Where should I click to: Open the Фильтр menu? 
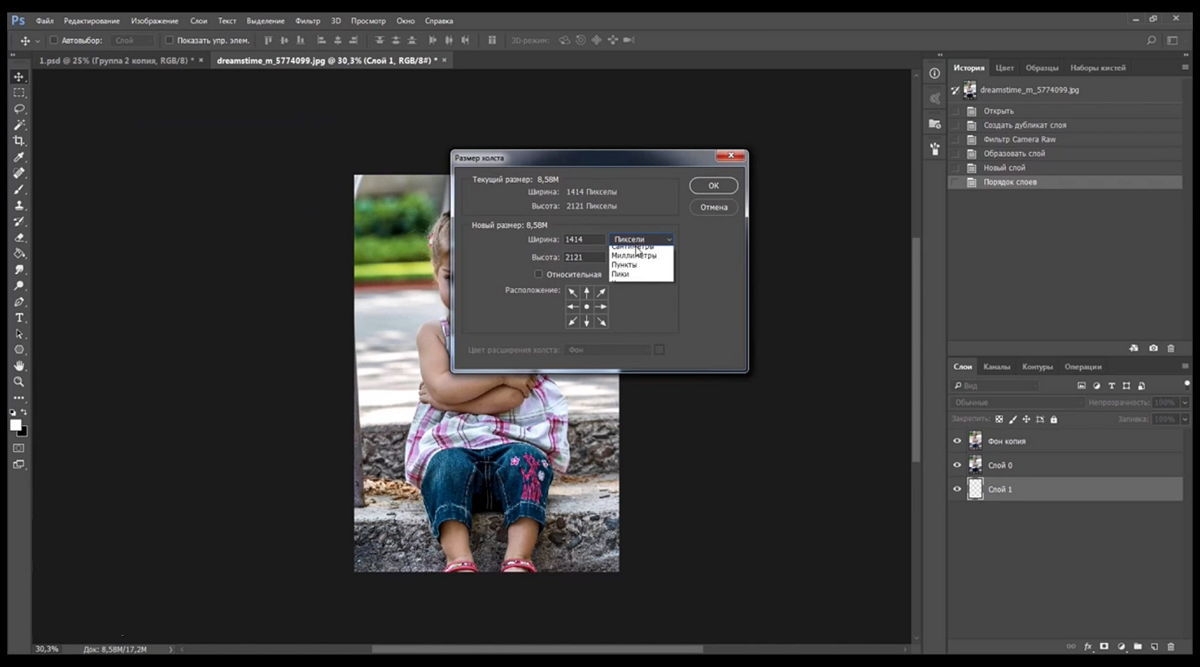(308, 20)
